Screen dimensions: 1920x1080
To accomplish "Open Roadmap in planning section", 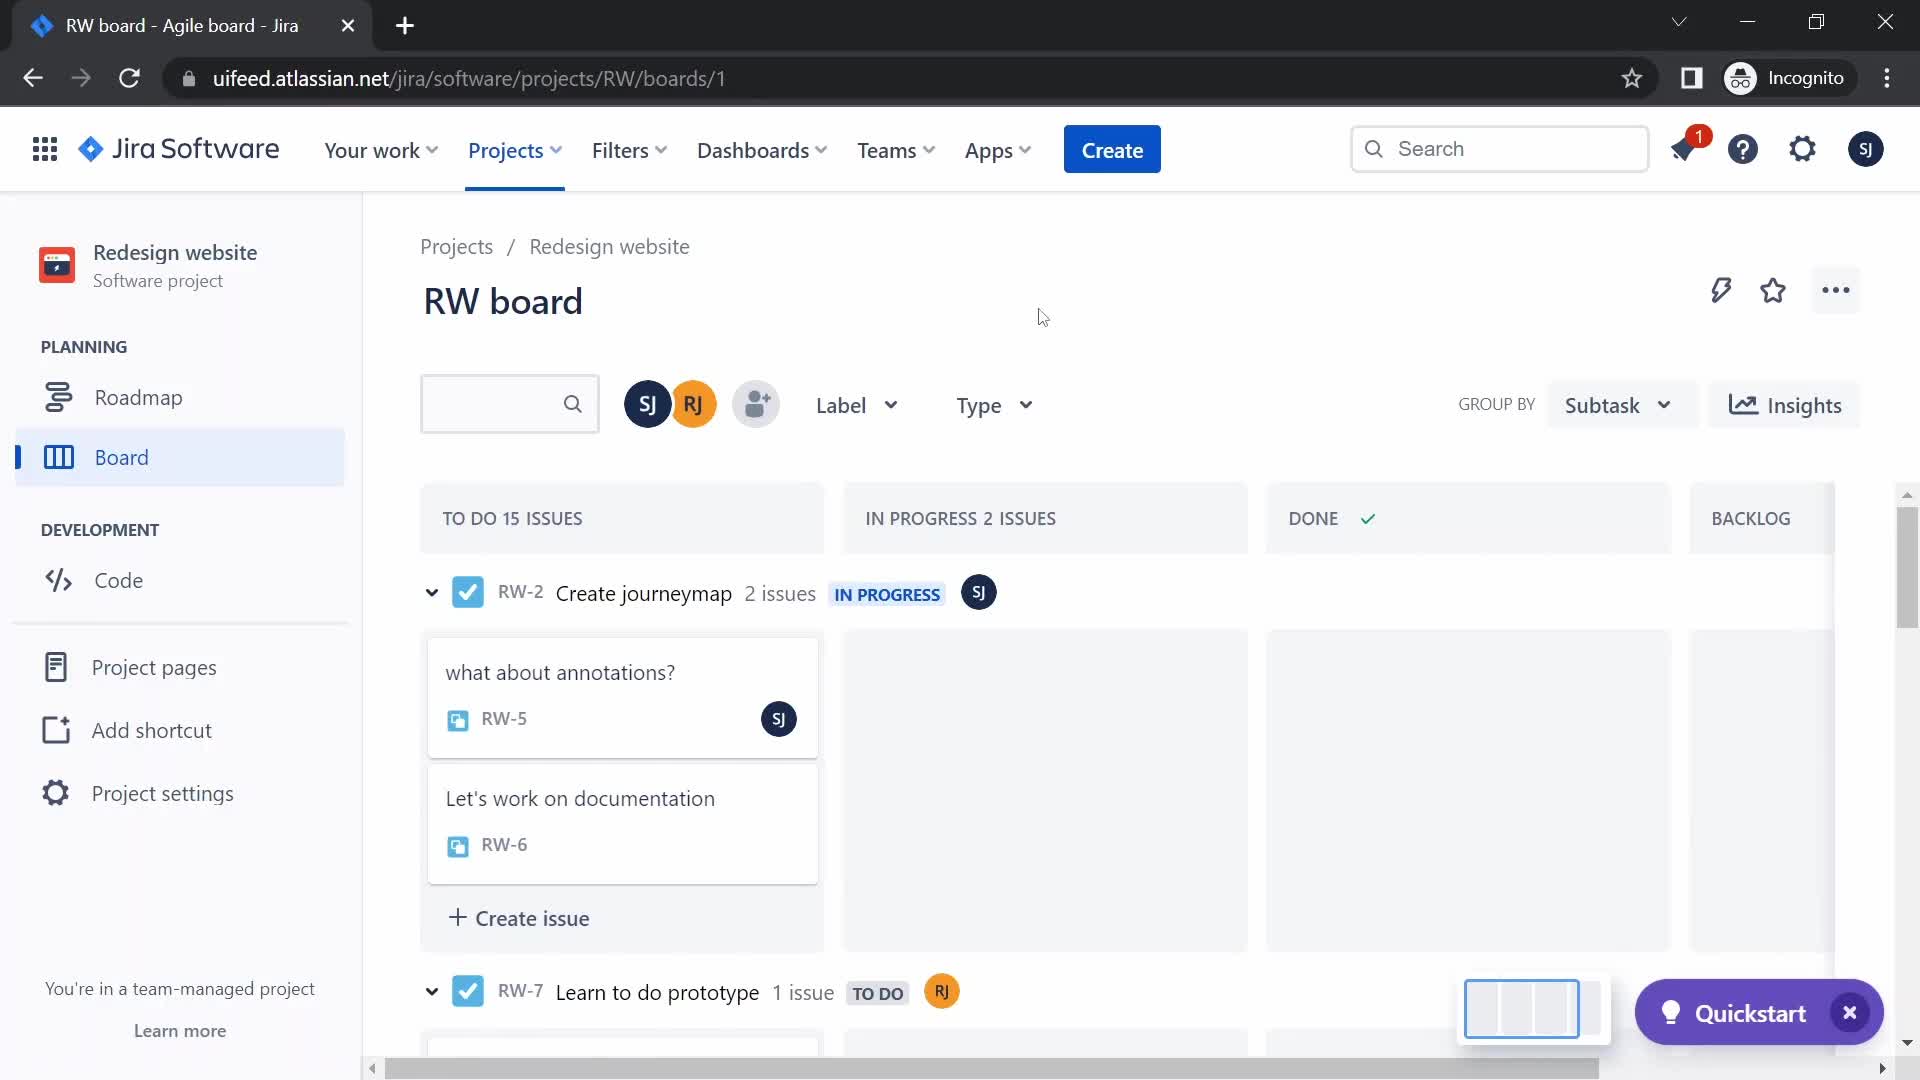I will click(x=138, y=396).
